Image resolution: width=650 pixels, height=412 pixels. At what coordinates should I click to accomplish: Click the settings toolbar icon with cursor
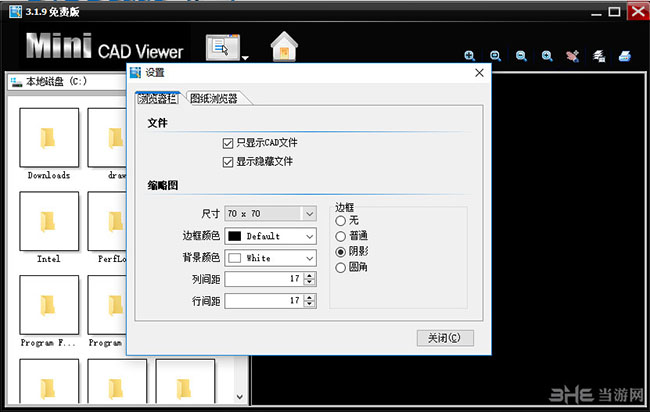click(x=223, y=48)
